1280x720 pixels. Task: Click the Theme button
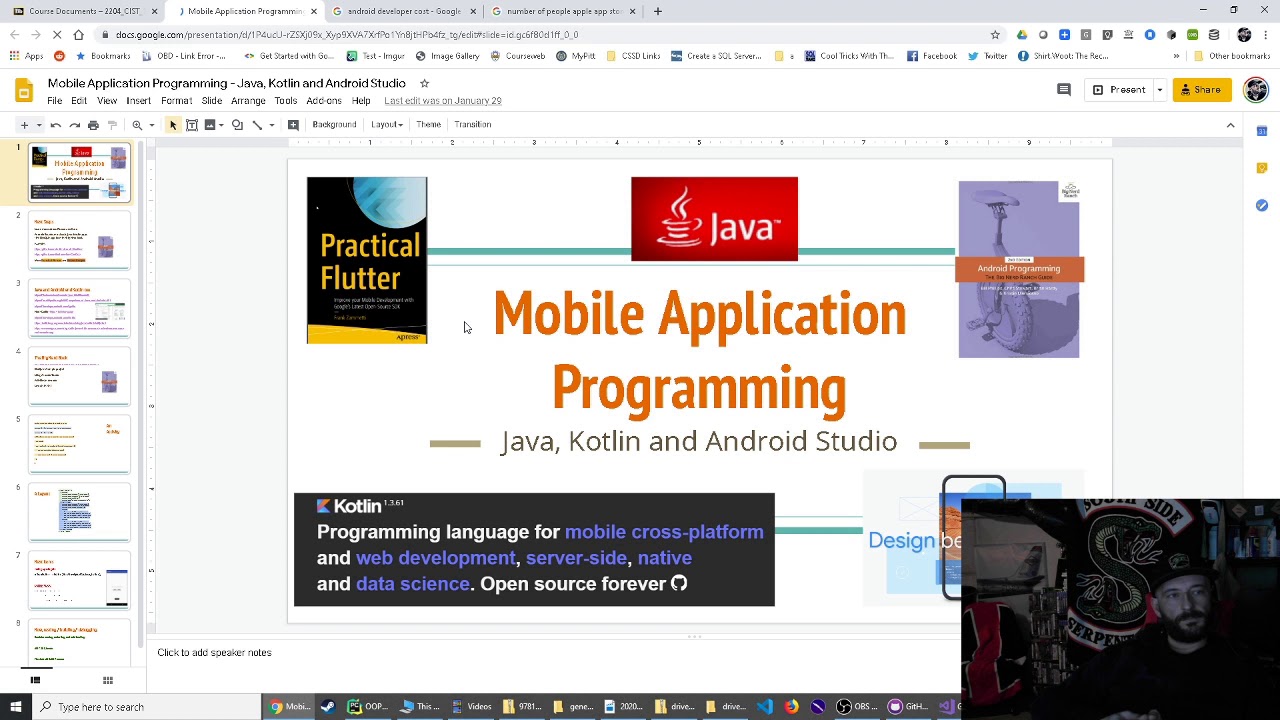428,125
